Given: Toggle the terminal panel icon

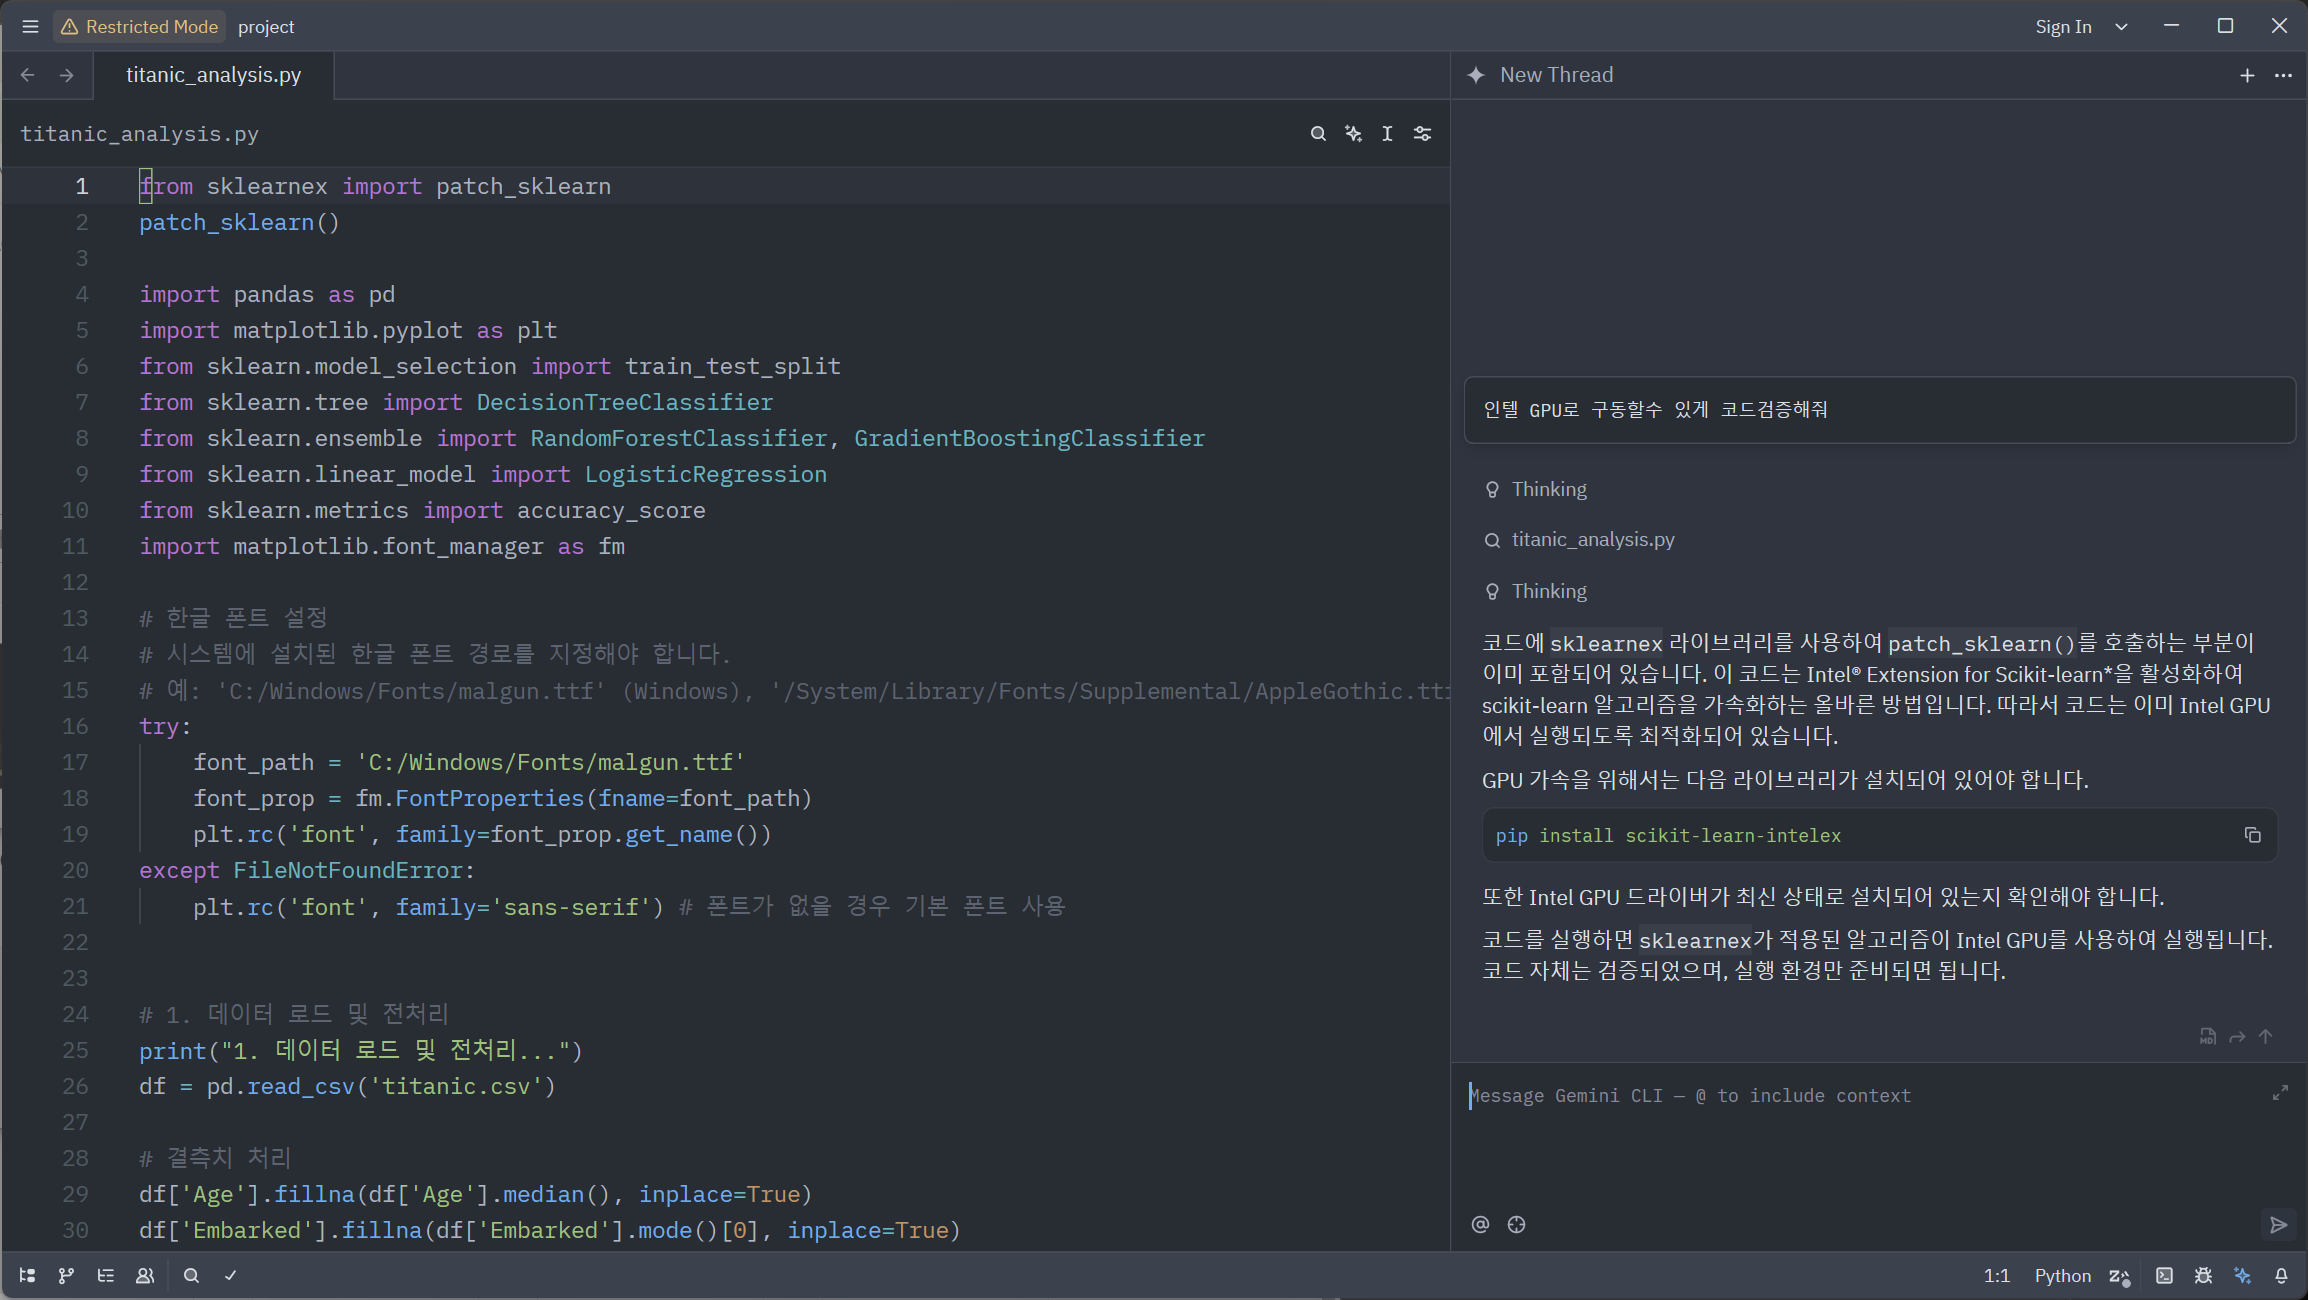Looking at the screenshot, I should pyautogui.click(x=2164, y=1275).
